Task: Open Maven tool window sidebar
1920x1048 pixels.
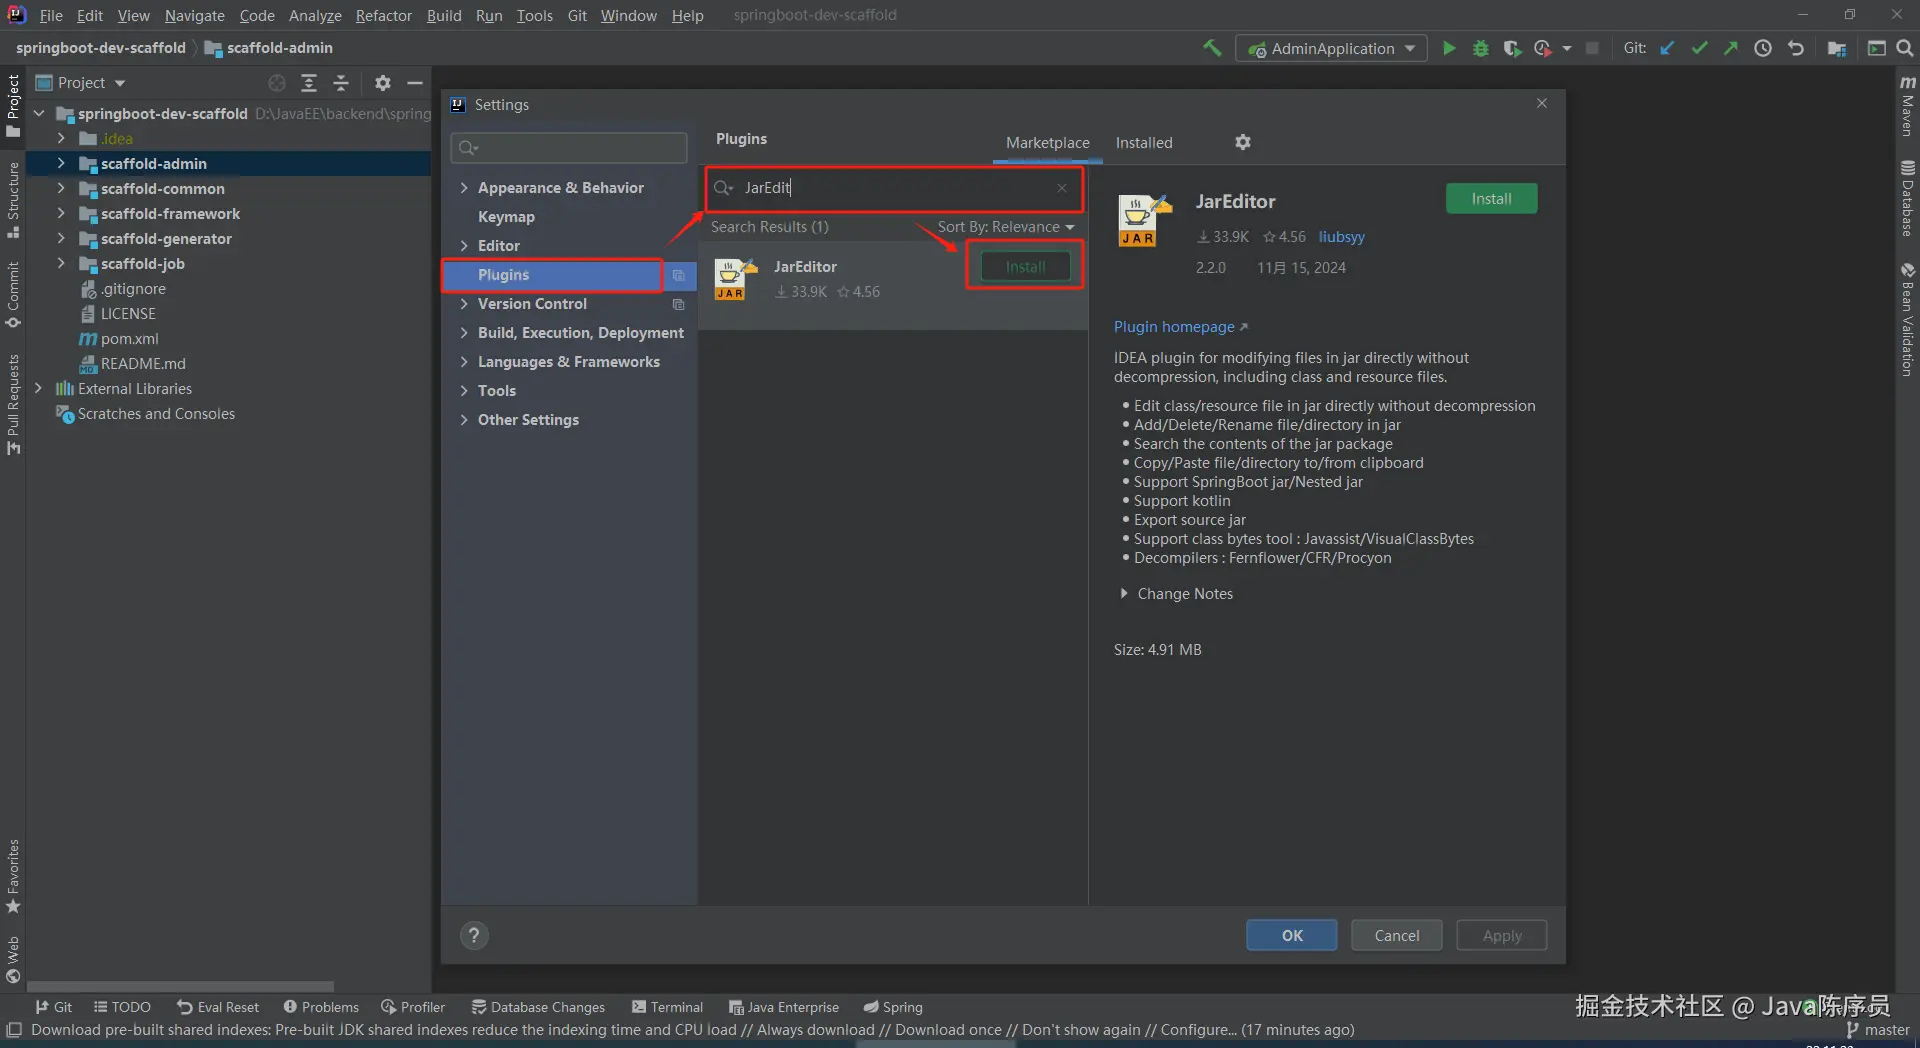Action: [x=1908, y=106]
